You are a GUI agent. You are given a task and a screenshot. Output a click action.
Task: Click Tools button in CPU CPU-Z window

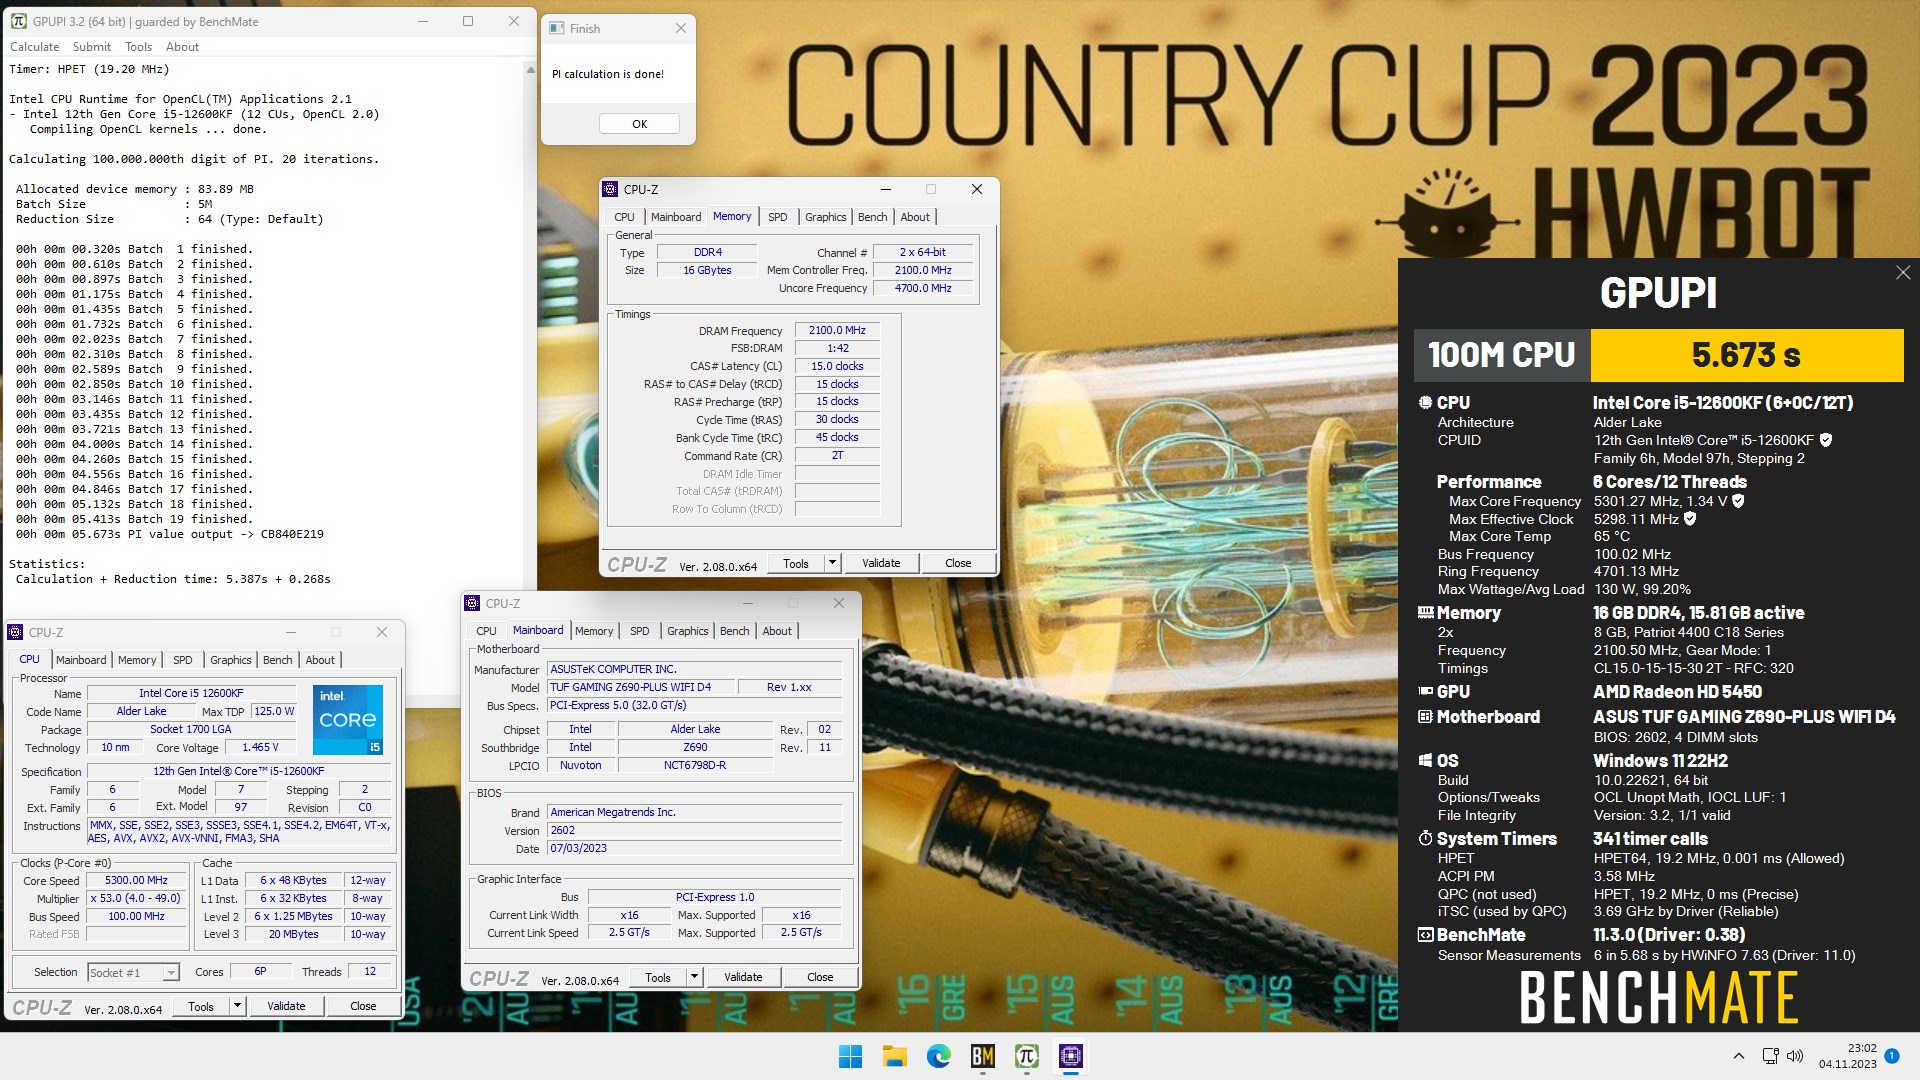pyautogui.click(x=201, y=1006)
